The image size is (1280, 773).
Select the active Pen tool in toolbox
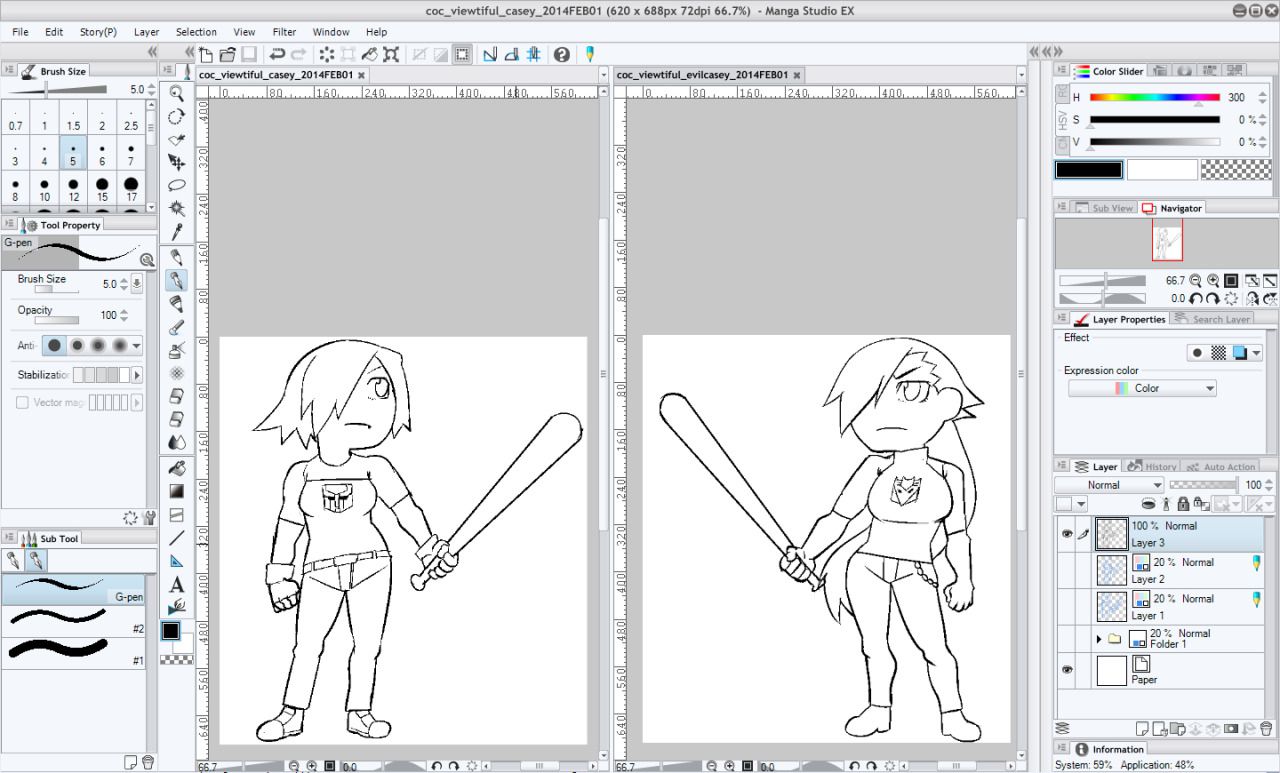(x=176, y=280)
